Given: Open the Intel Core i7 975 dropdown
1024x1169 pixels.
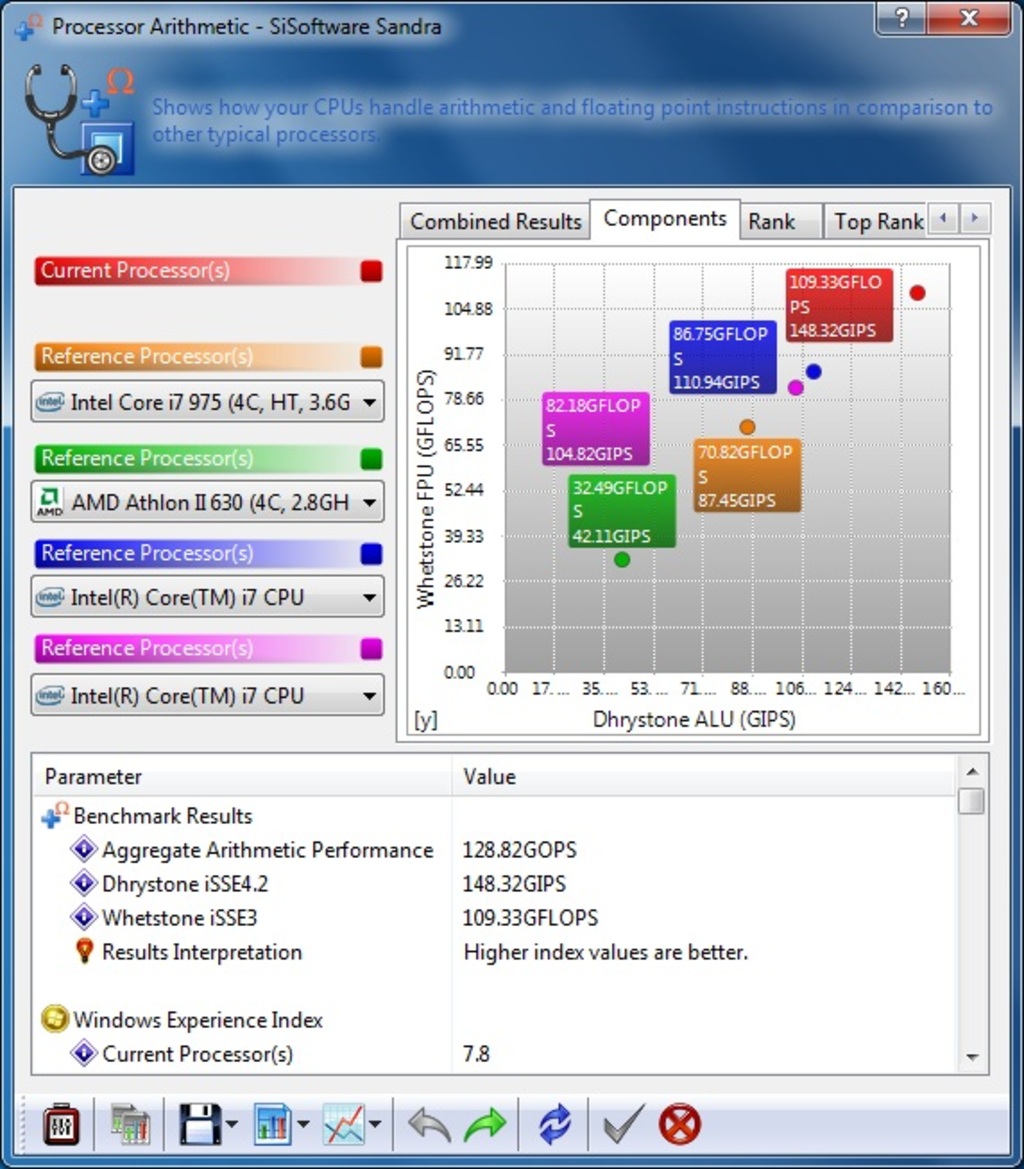Looking at the screenshot, I should point(208,403).
